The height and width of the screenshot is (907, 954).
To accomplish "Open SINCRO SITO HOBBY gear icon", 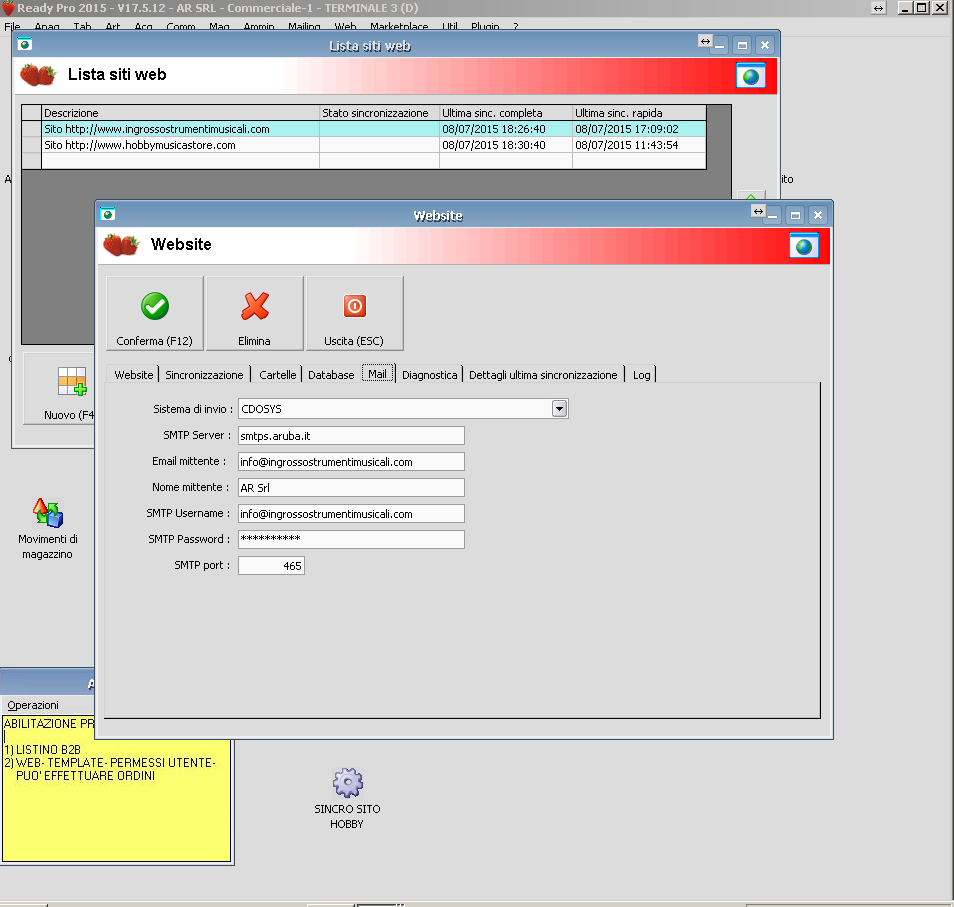I will click(x=347, y=799).
